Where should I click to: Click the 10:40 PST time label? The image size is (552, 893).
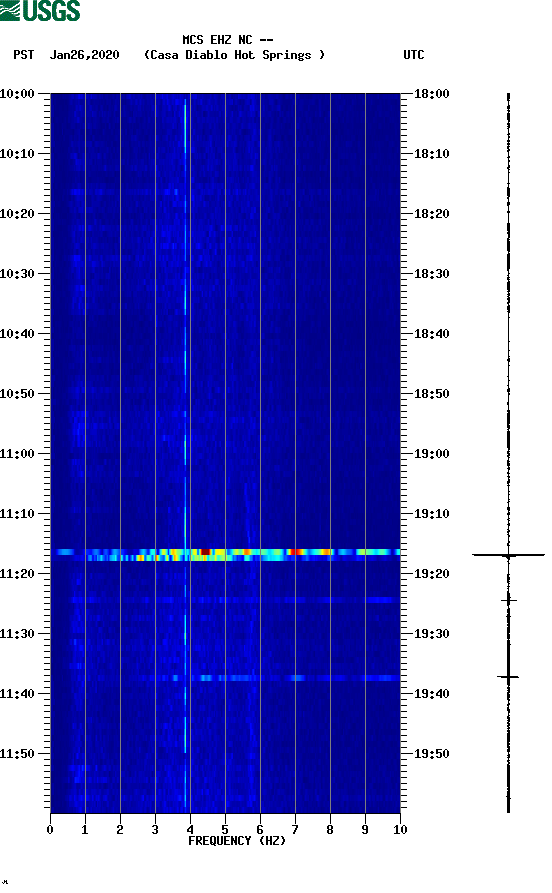[17, 334]
